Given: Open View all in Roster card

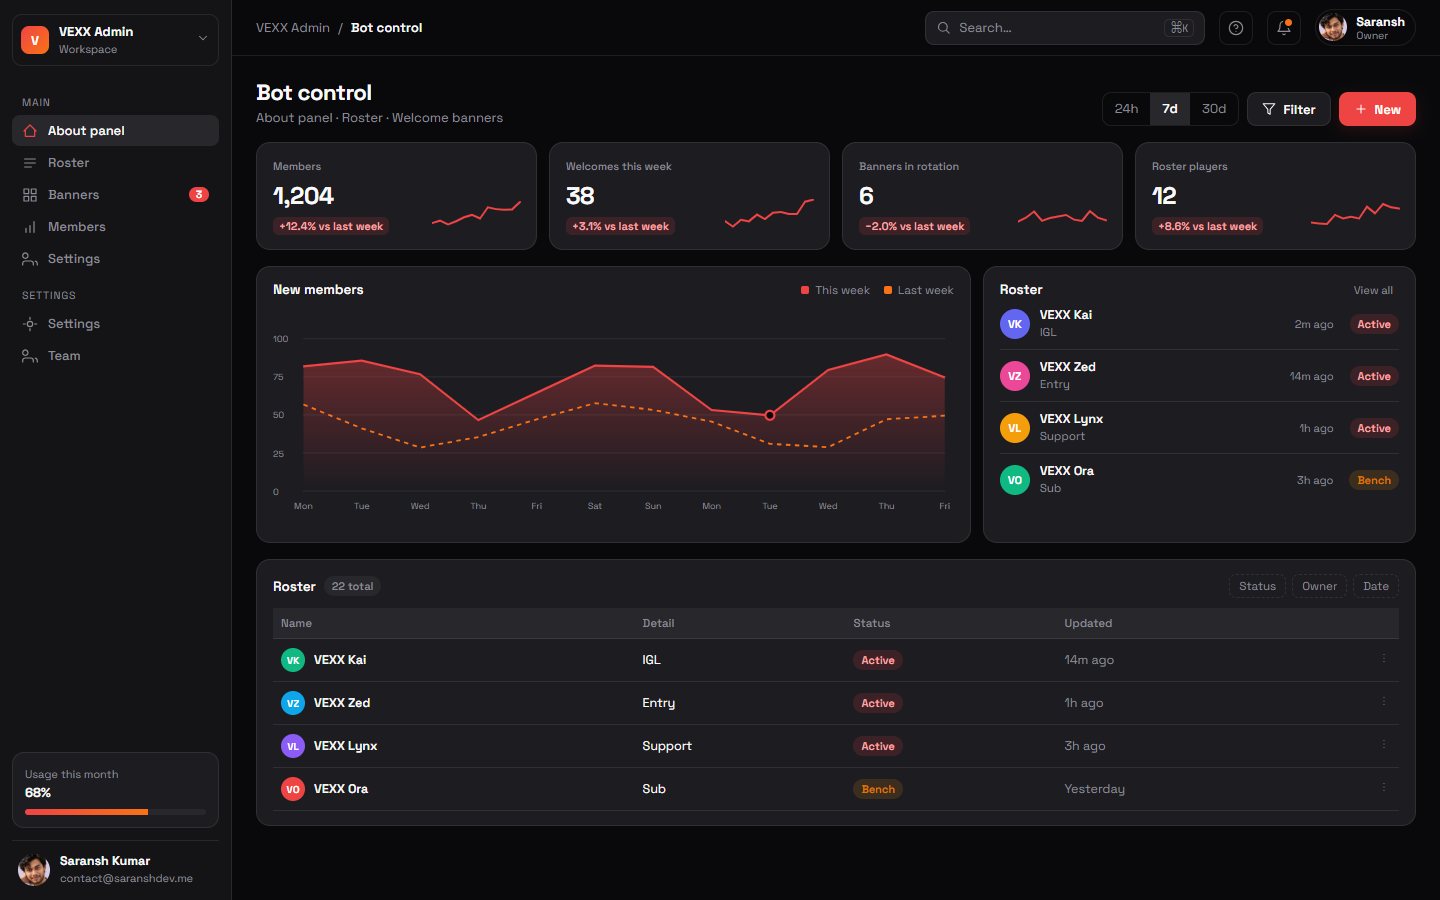Looking at the screenshot, I should 1373,290.
